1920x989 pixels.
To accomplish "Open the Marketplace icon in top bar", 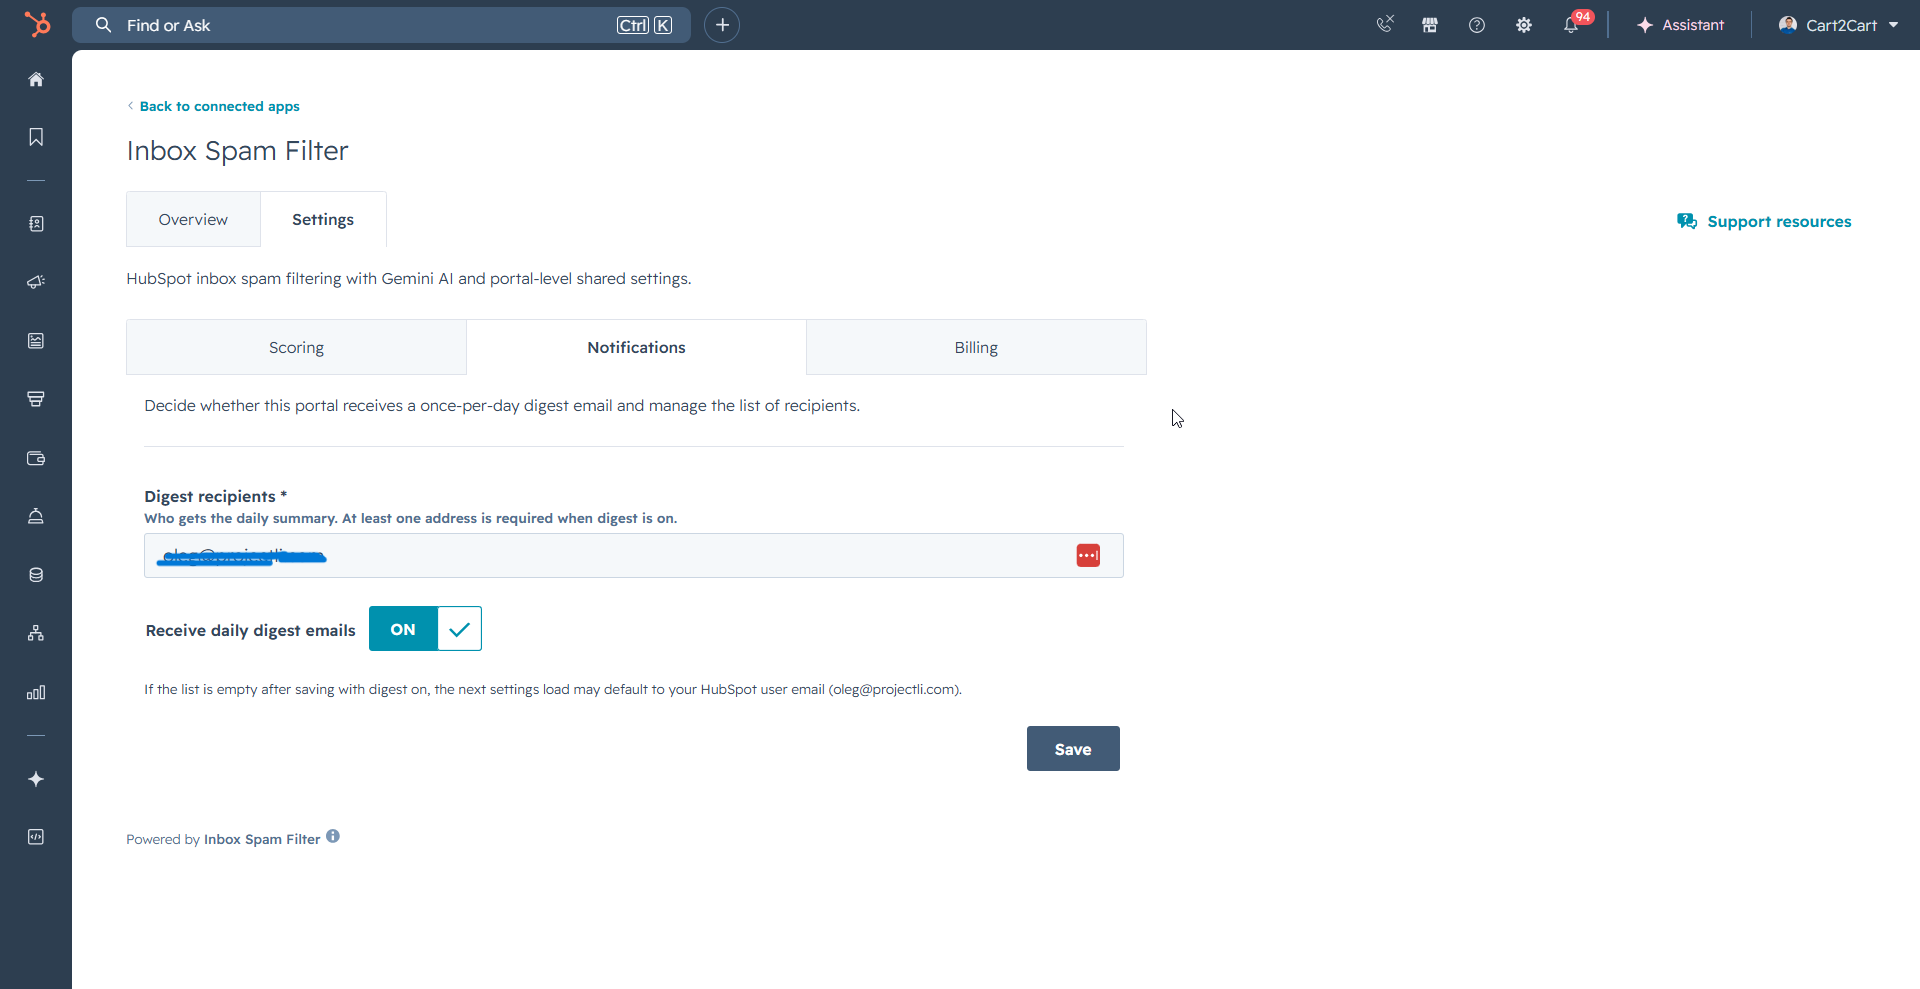I will 1430,25.
